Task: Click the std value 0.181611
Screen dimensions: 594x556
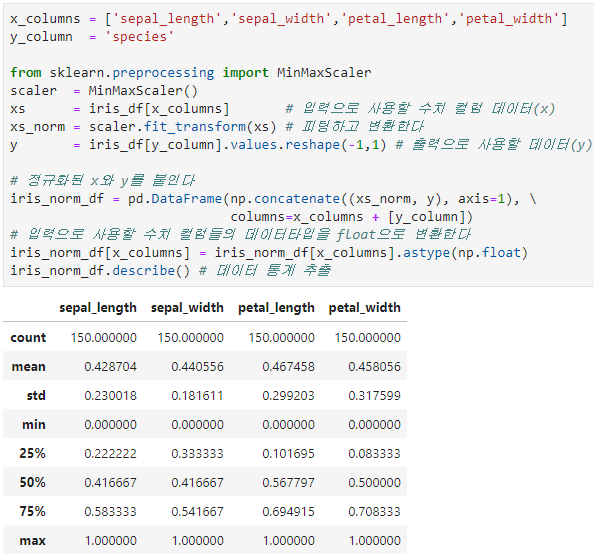Action: [x=197, y=396]
